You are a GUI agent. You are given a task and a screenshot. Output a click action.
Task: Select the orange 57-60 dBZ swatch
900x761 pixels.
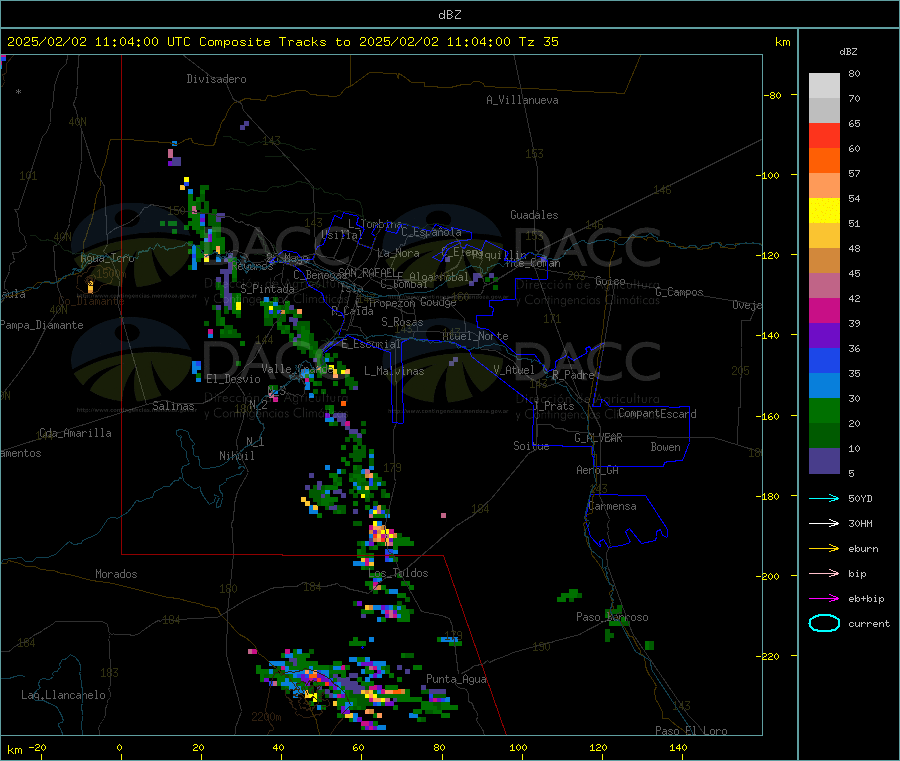[x=824, y=161]
